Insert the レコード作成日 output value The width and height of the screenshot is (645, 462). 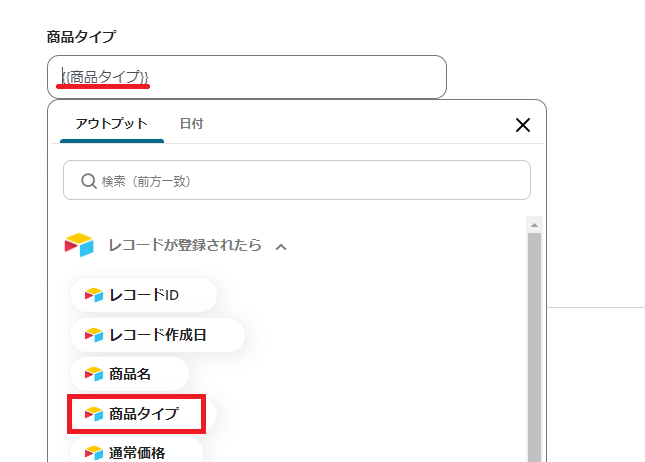[x=158, y=335]
